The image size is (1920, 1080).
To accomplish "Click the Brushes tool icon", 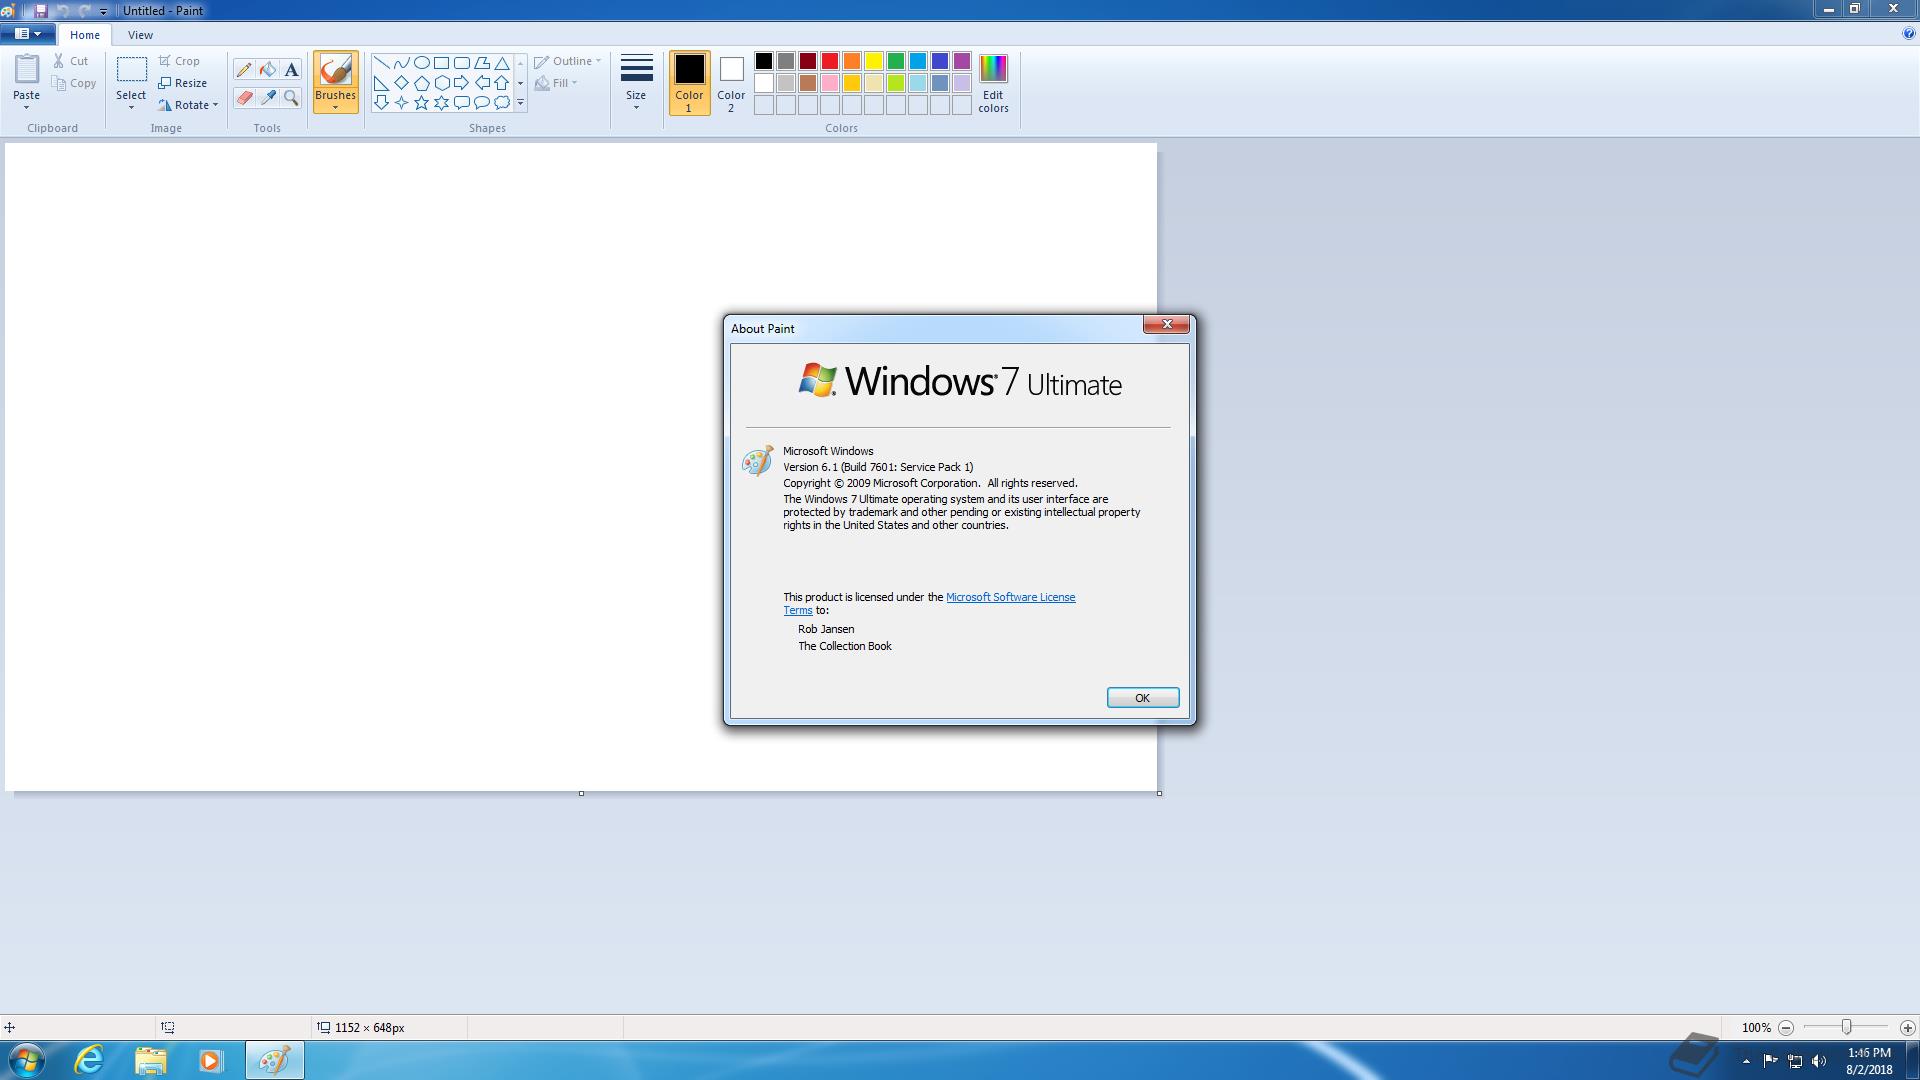I will (335, 69).
